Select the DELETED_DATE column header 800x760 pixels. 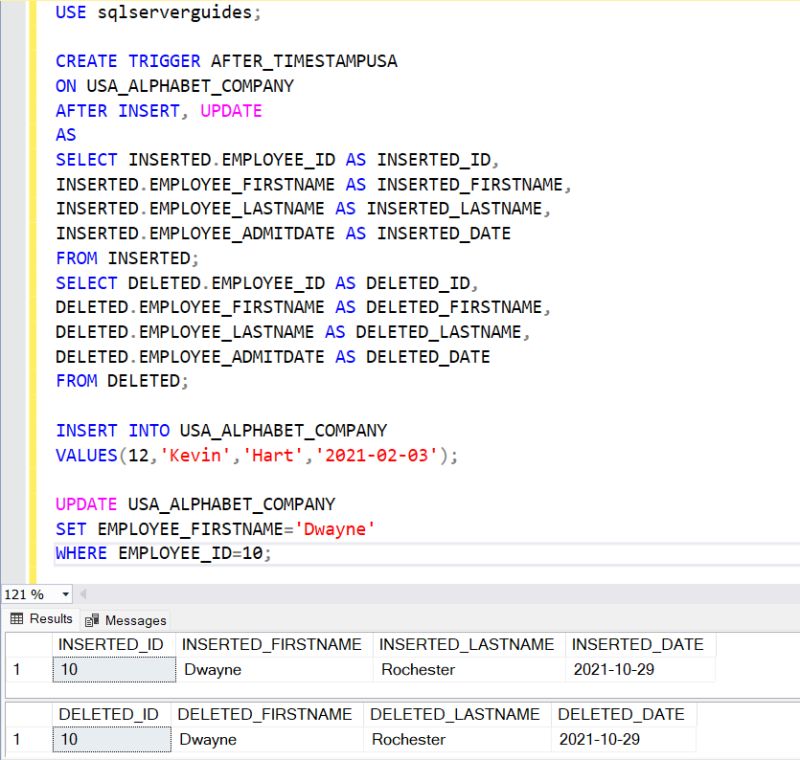coord(625,715)
